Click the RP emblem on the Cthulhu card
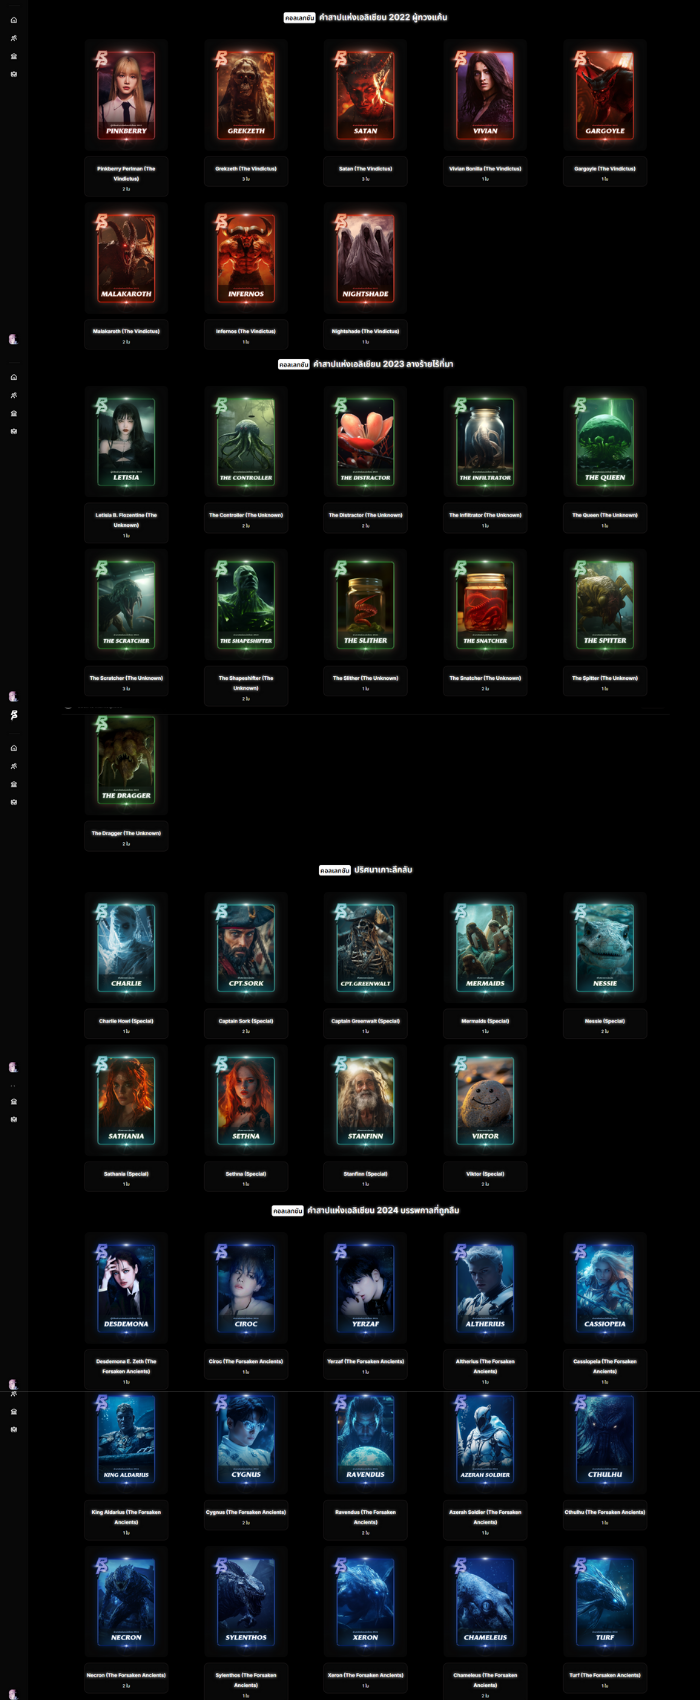Image resolution: width=700 pixels, height=1700 pixels. [580, 1403]
